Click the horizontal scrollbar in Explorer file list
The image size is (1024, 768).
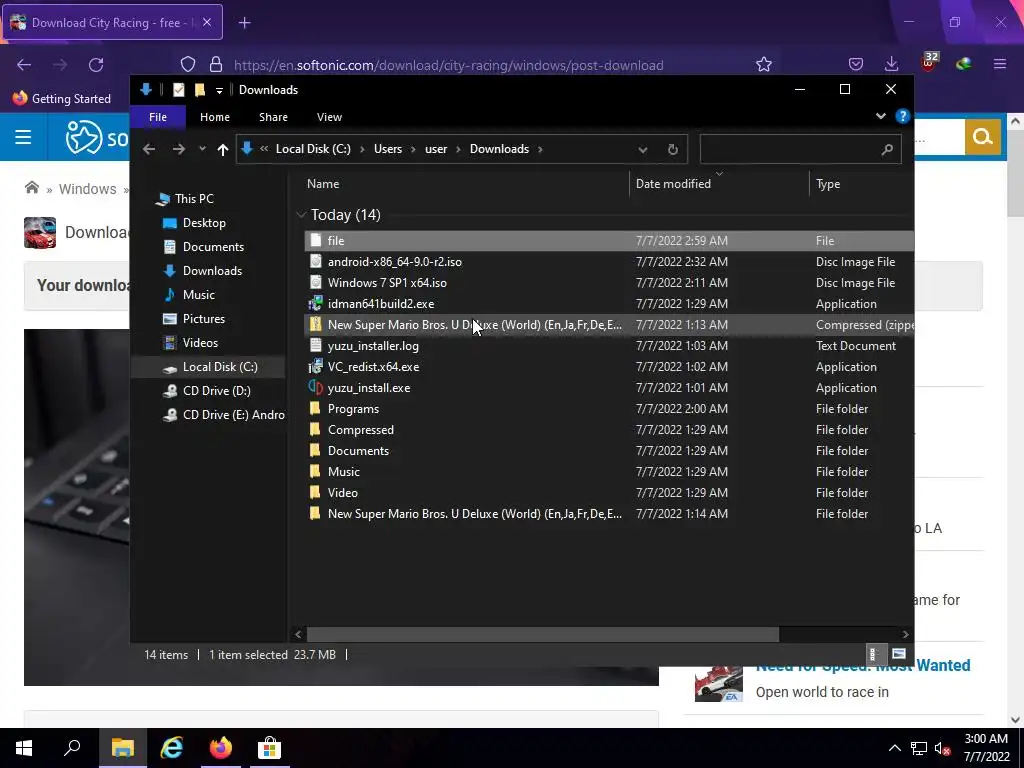click(x=542, y=634)
